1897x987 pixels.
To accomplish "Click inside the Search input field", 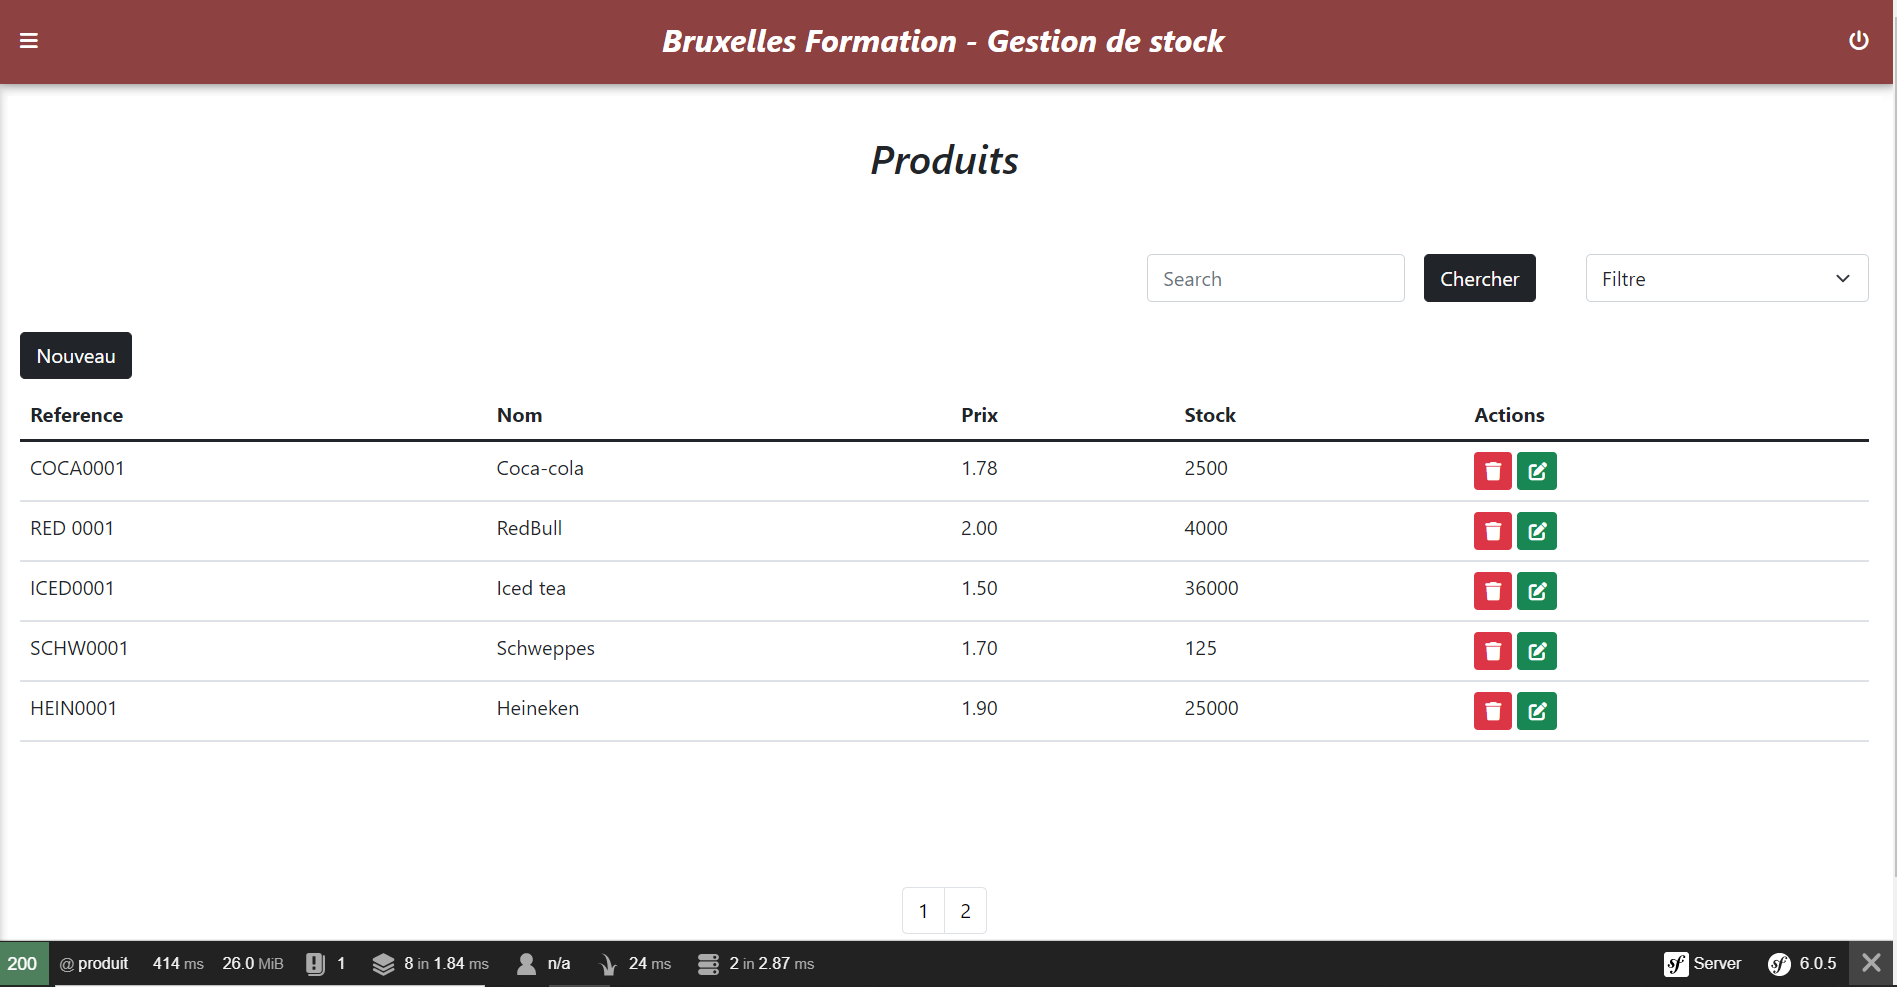I will pyautogui.click(x=1275, y=278).
